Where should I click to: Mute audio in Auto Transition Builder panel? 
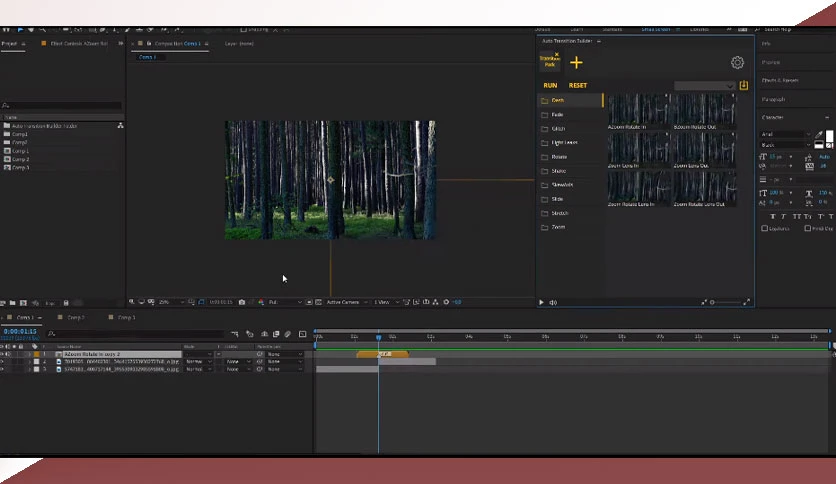553,302
